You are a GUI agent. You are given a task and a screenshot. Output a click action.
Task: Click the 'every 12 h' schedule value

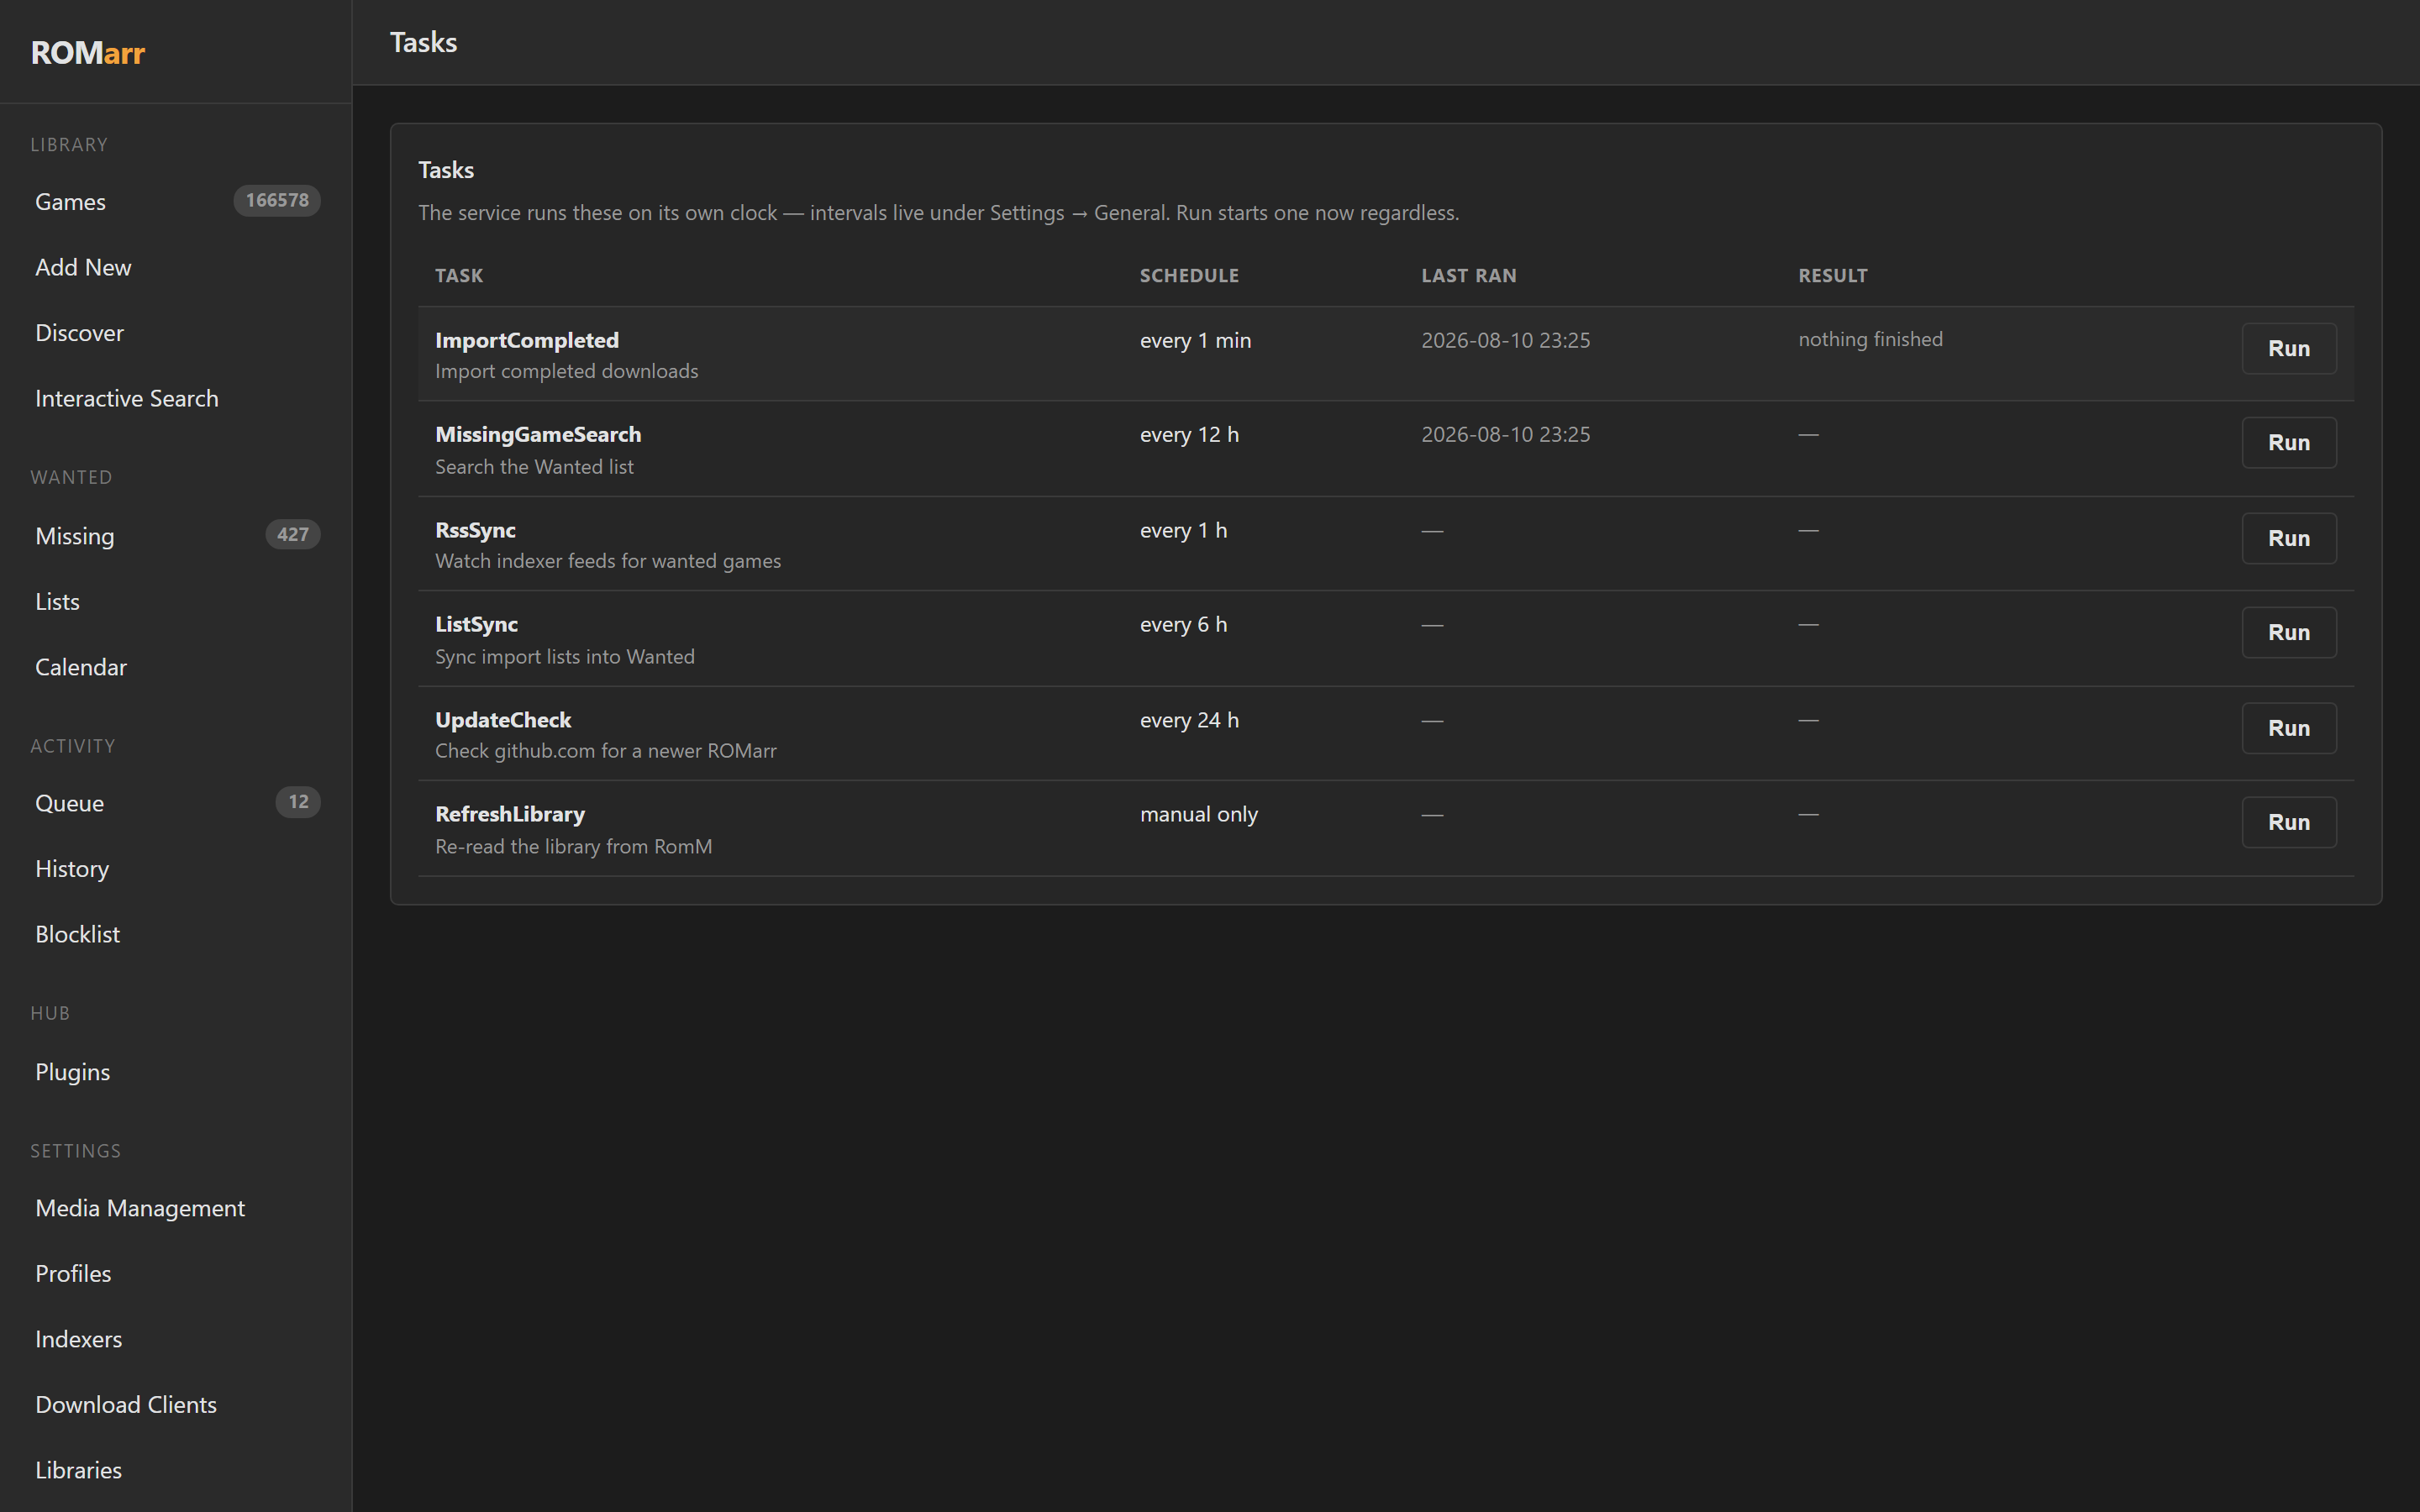click(x=1189, y=434)
